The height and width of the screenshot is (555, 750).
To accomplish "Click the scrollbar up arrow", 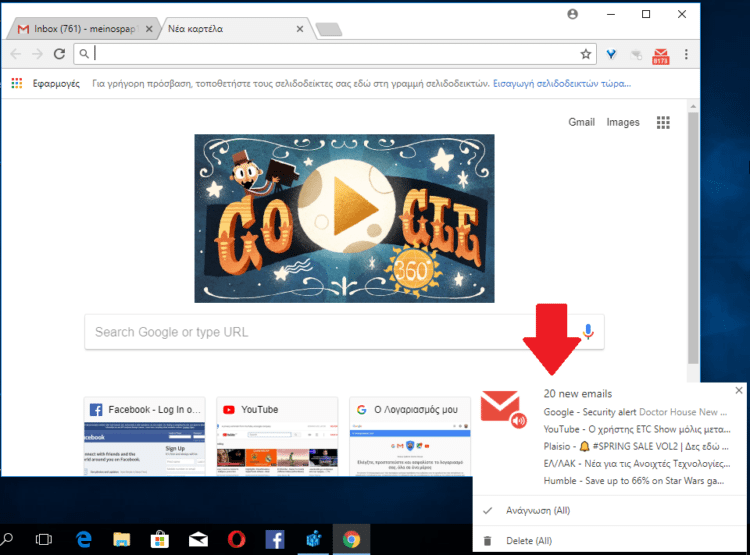I will (693, 106).
